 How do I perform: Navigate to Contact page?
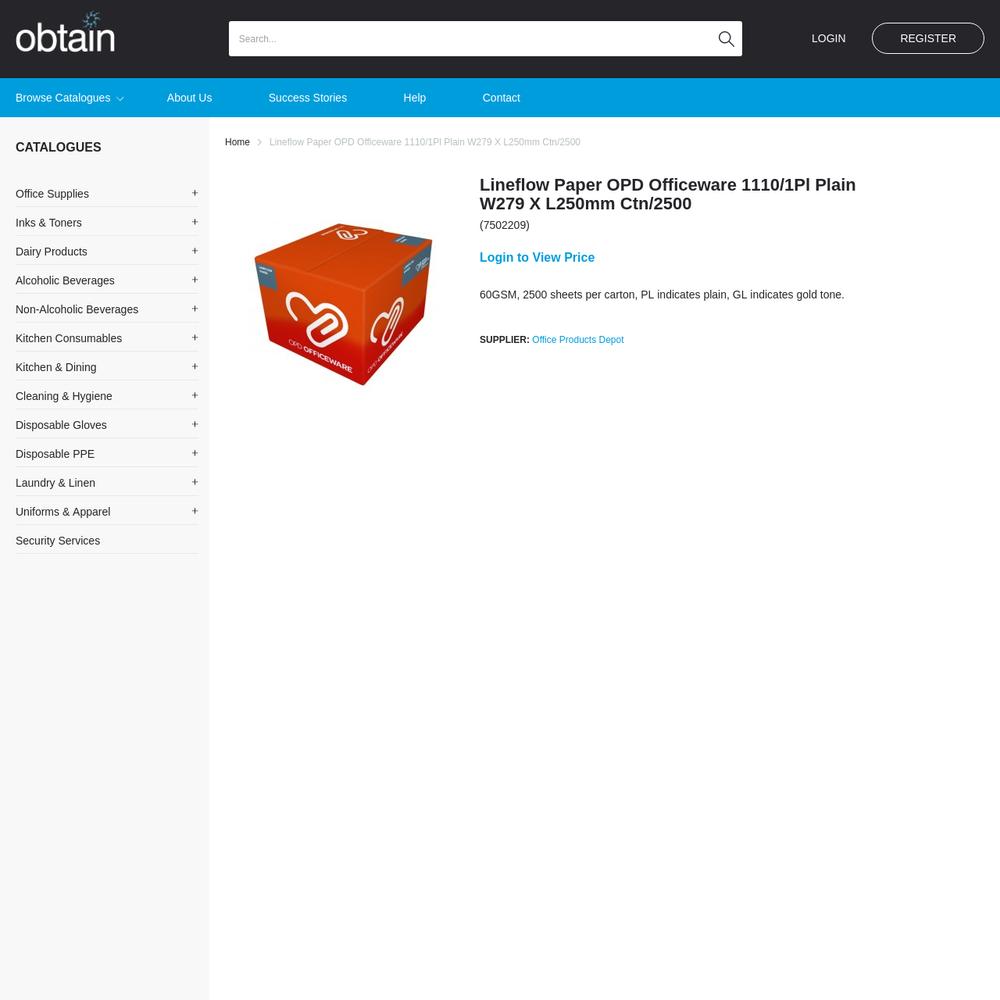click(x=501, y=98)
